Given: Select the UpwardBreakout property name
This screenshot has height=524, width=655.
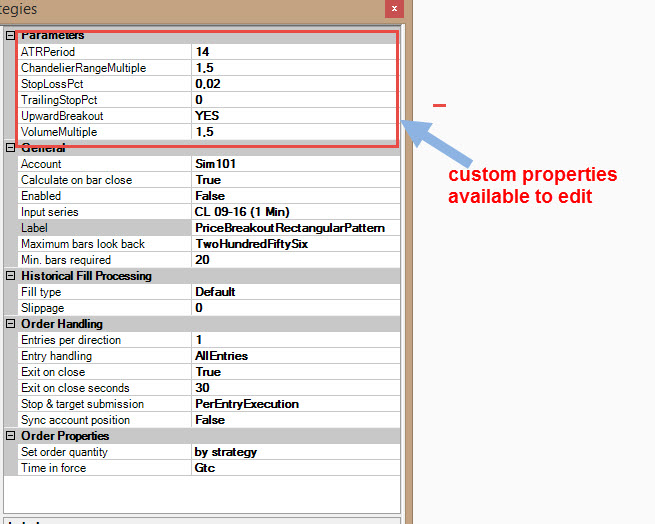Looking at the screenshot, I should click(62, 116).
